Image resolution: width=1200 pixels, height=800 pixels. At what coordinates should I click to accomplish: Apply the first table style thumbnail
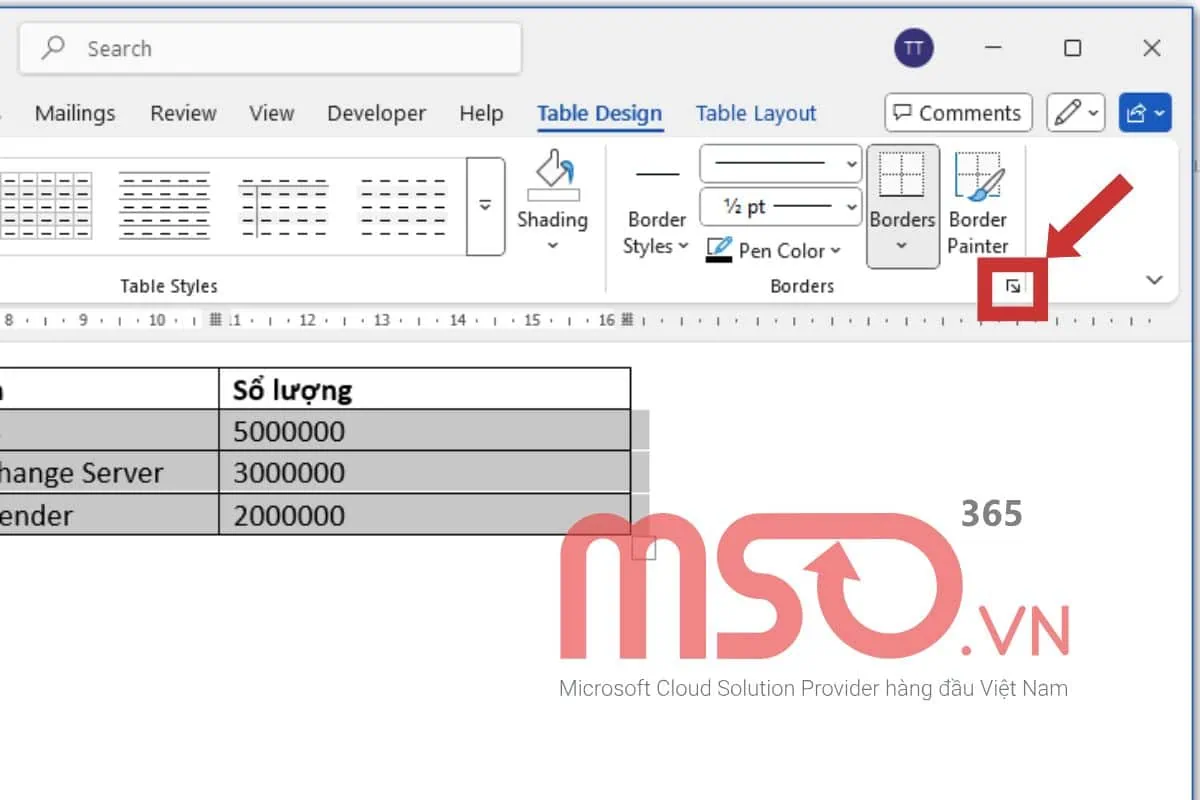pyautogui.click(x=45, y=204)
